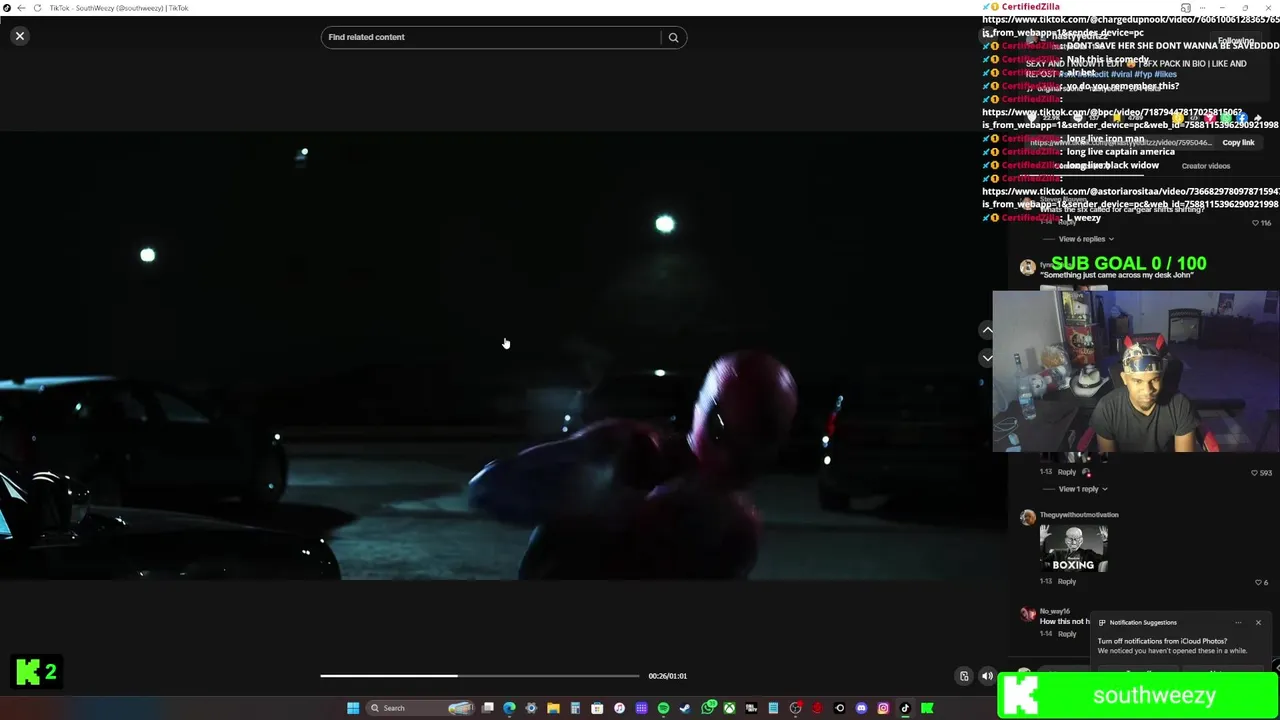The width and height of the screenshot is (1280, 720).
Task: Expand View 6 replies
Action: (1085, 239)
